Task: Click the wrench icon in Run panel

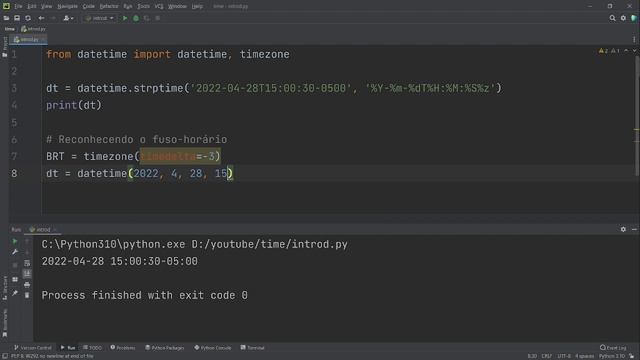Action: [15, 252]
